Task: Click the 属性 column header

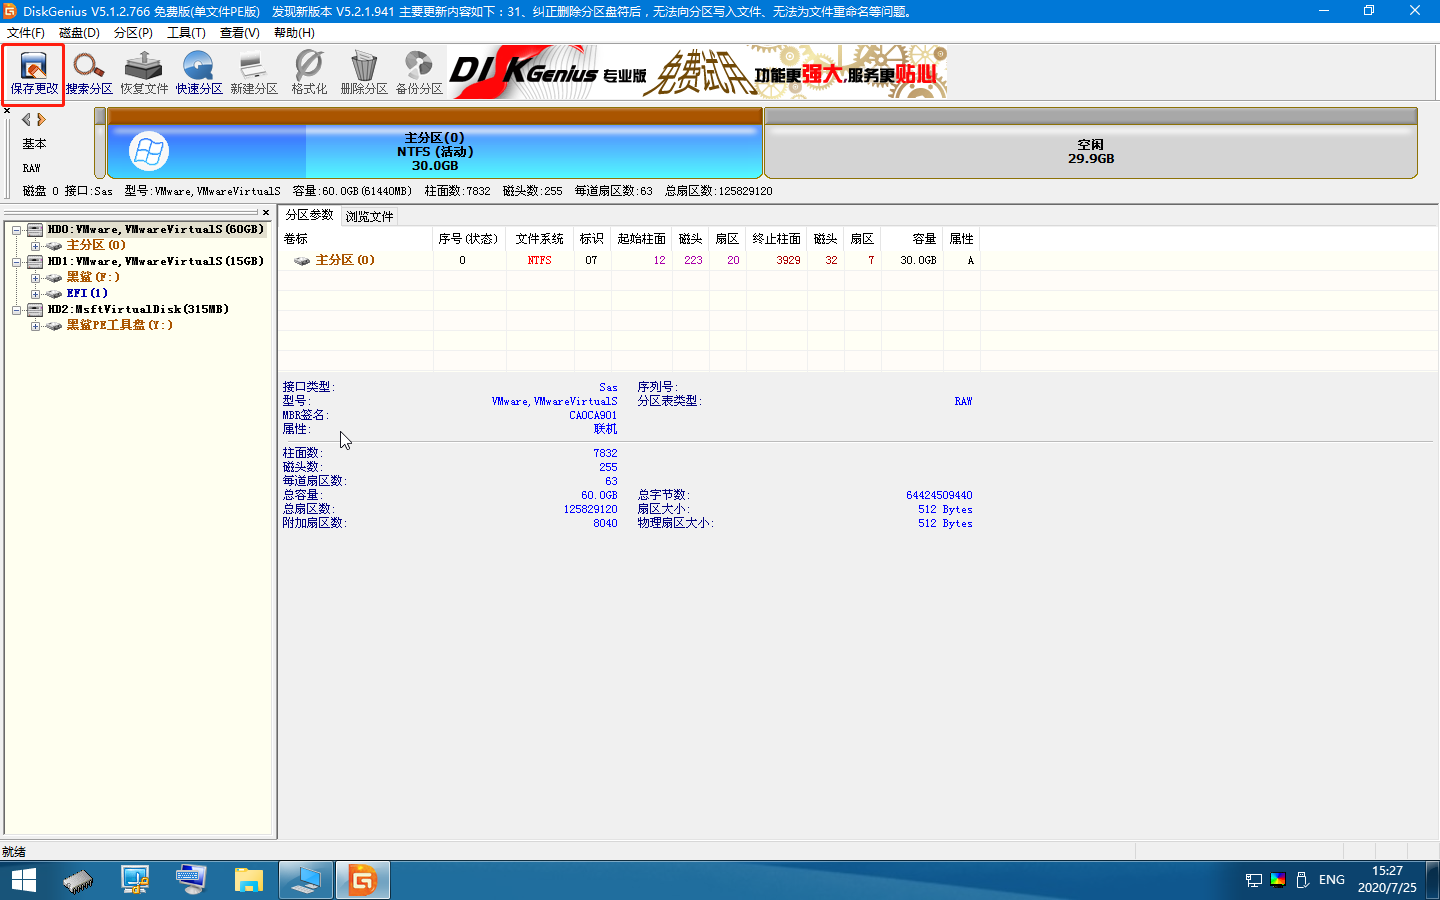Action: click(962, 239)
